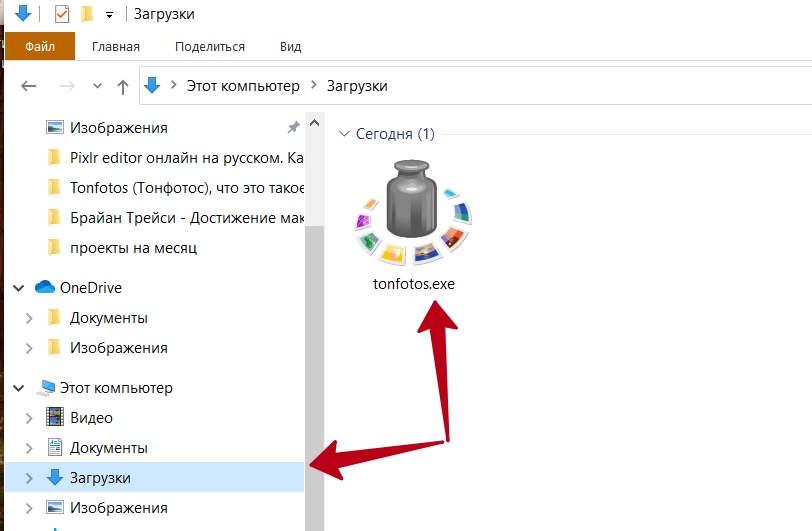Open the Вид ribbon tab

click(291, 47)
